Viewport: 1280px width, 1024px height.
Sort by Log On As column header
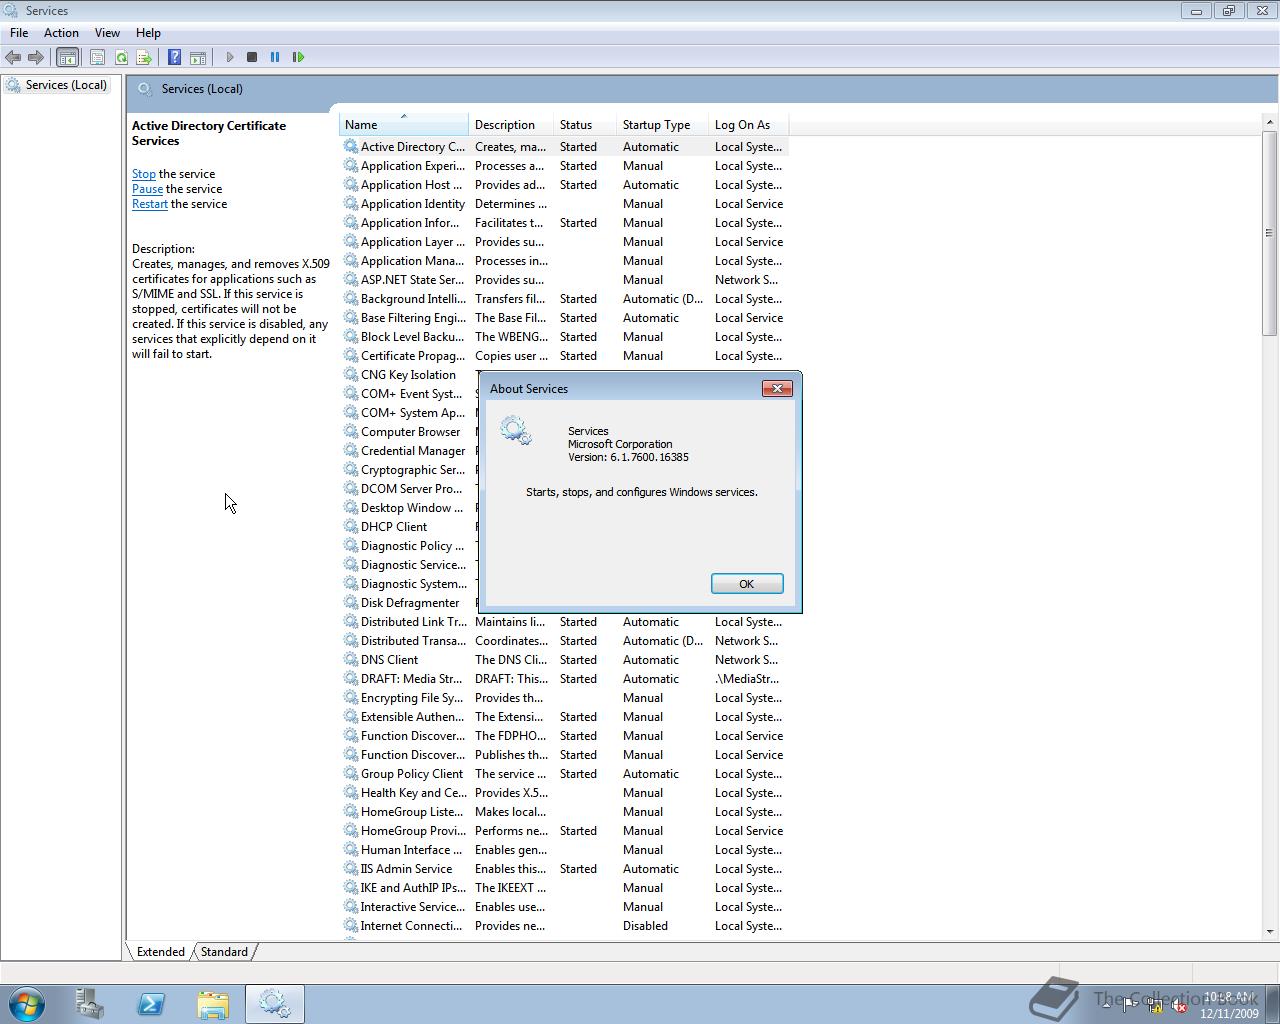(748, 125)
